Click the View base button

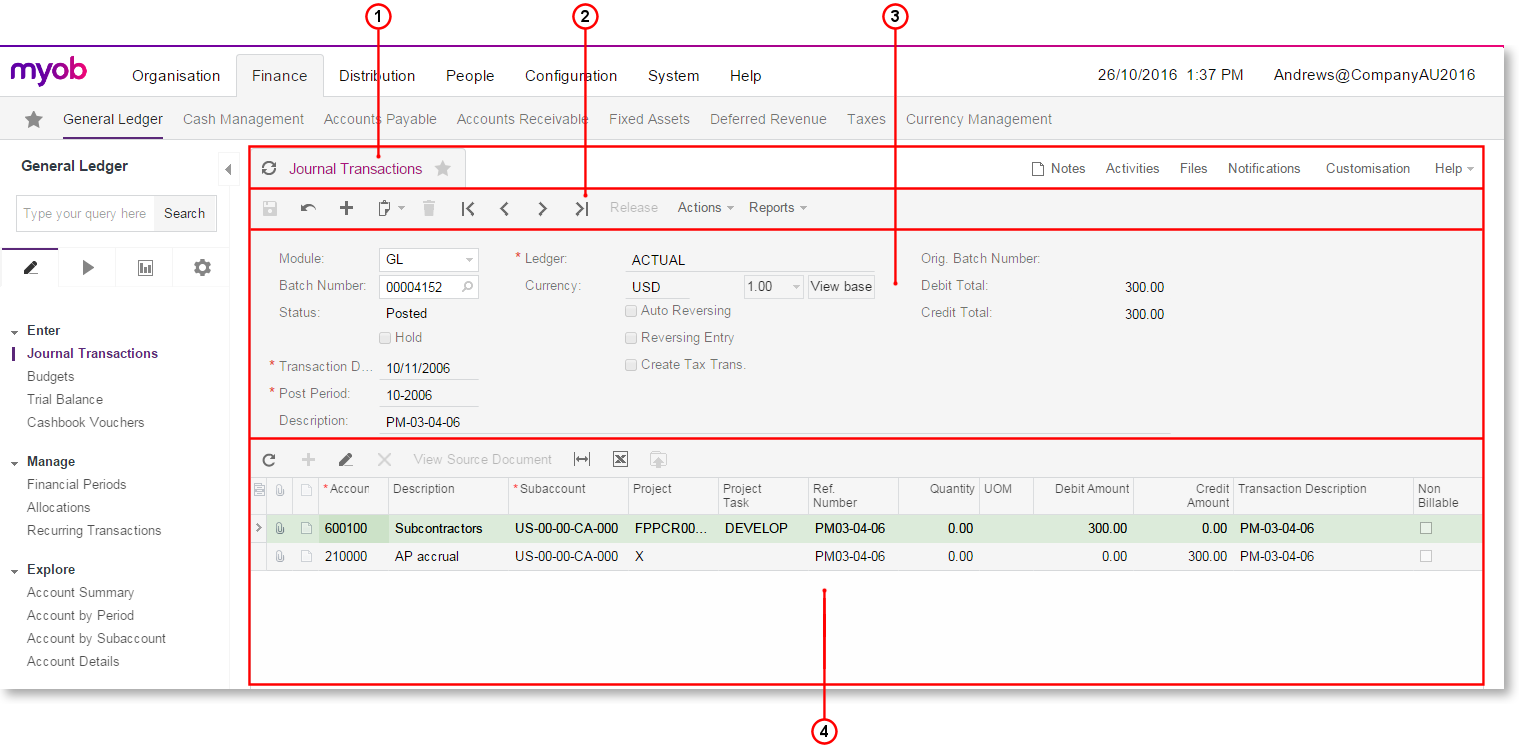click(x=841, y=287)
